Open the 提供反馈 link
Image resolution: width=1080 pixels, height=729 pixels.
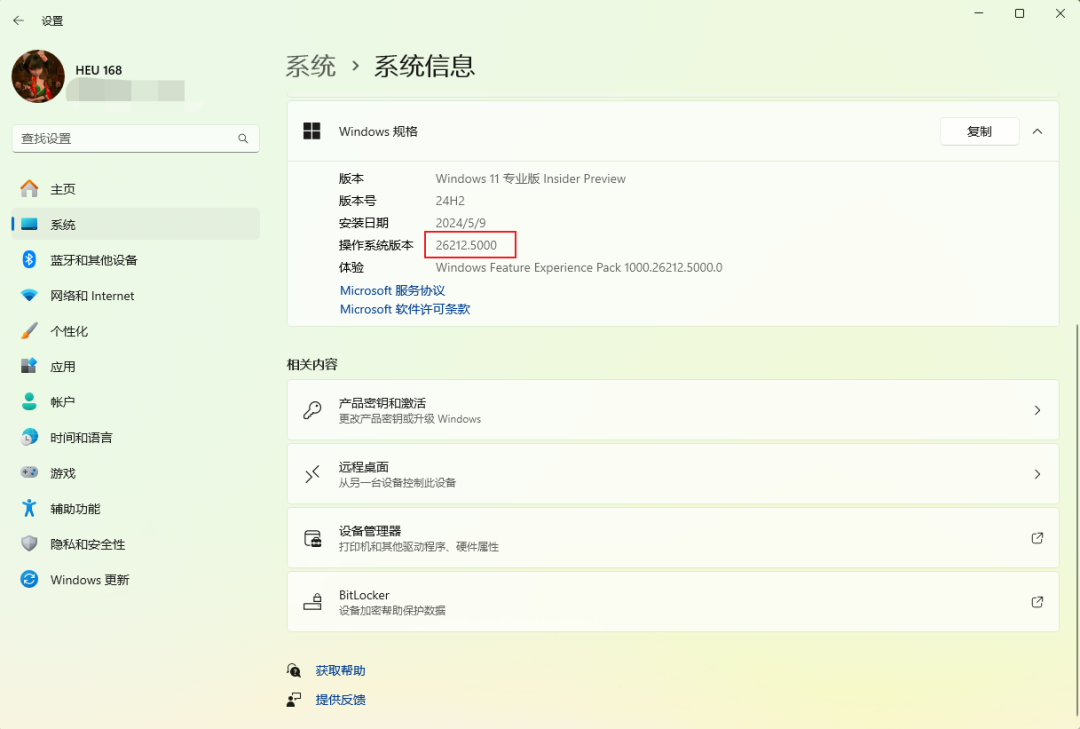pyautogui.click(x=340, y=700)
